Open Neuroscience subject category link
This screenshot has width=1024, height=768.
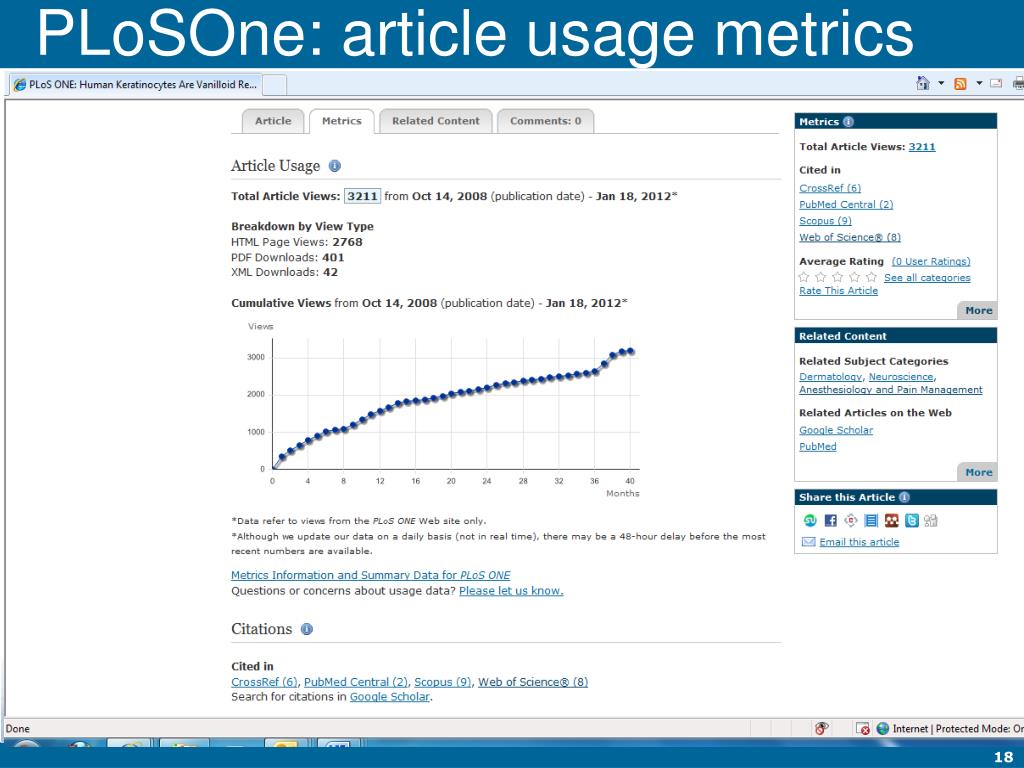click(901, 377)
